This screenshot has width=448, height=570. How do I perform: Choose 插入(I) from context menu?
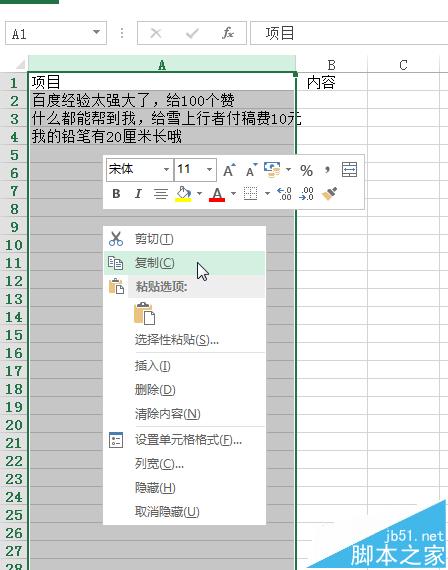(x=185, y=366)
